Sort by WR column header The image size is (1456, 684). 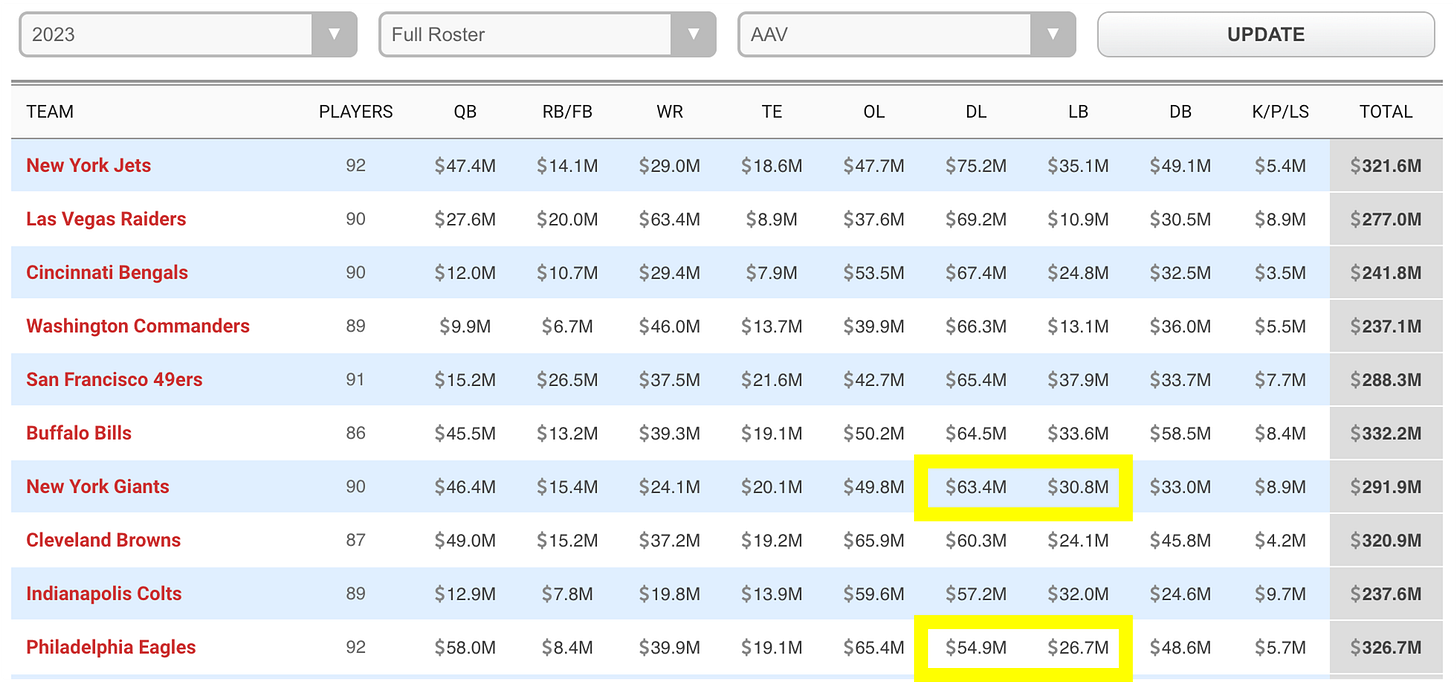click(x=670, y=112)
